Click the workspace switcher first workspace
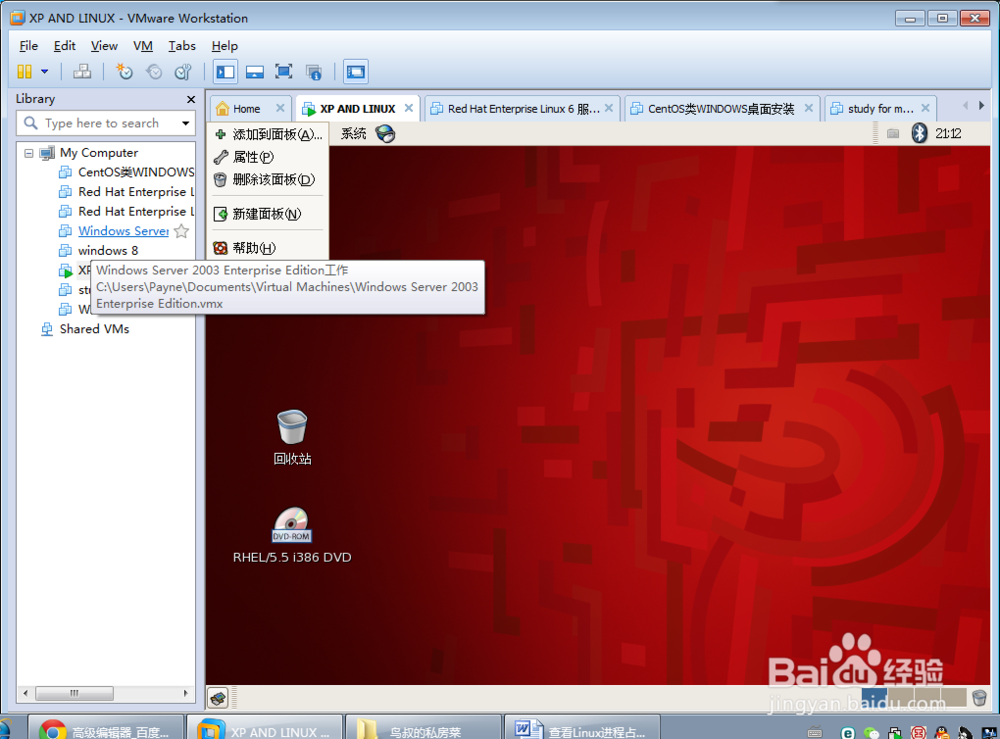Image resolution: width=1000 pixels, height=739 pixels. [x=874, y=697]
